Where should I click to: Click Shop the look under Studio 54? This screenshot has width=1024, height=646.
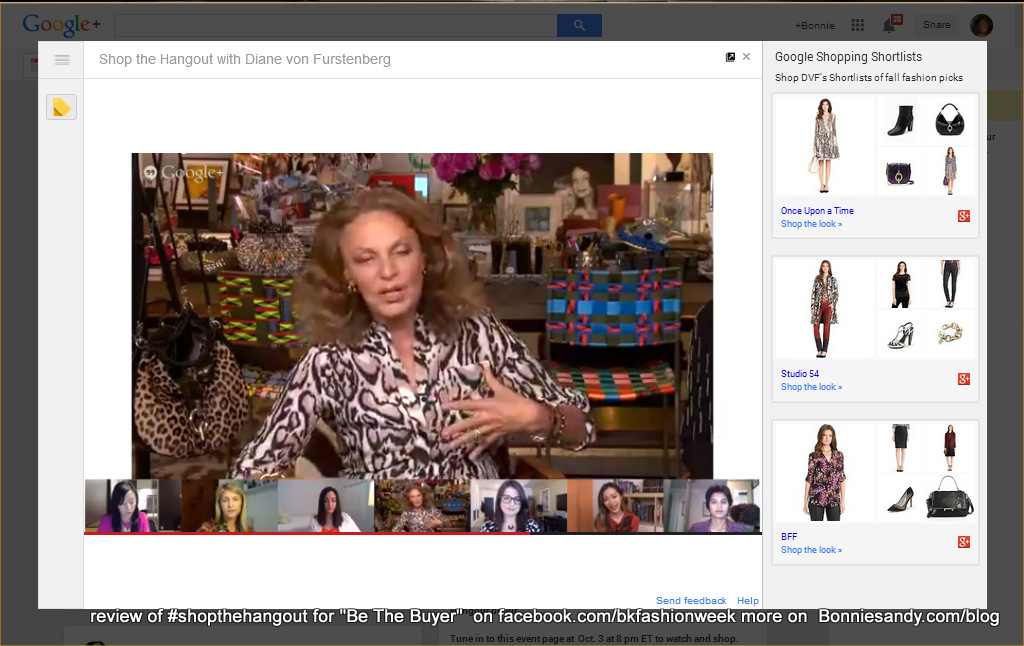[x=811, y=387]
